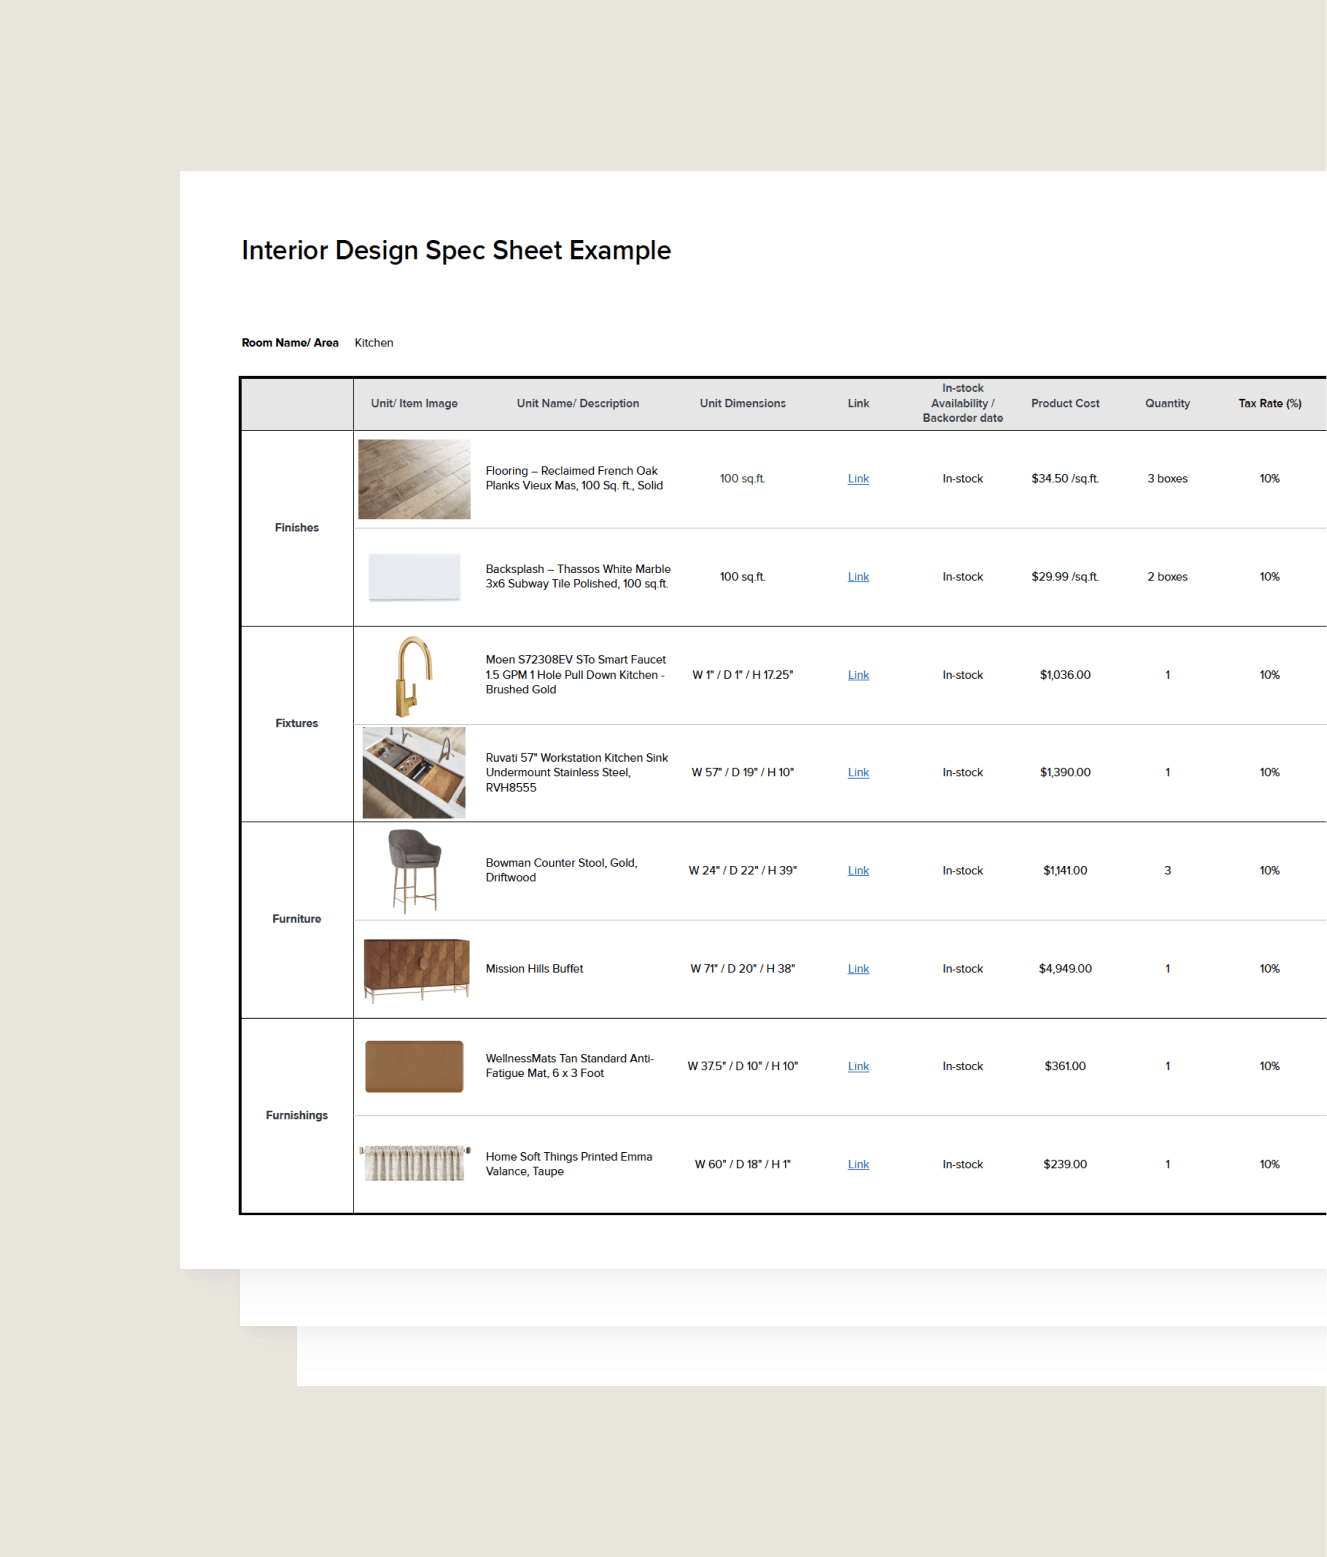The image size is (1327, 1557).
Task: Select the brushed gold faucet image
Action: pyautogui.click(x=413, y=676)
